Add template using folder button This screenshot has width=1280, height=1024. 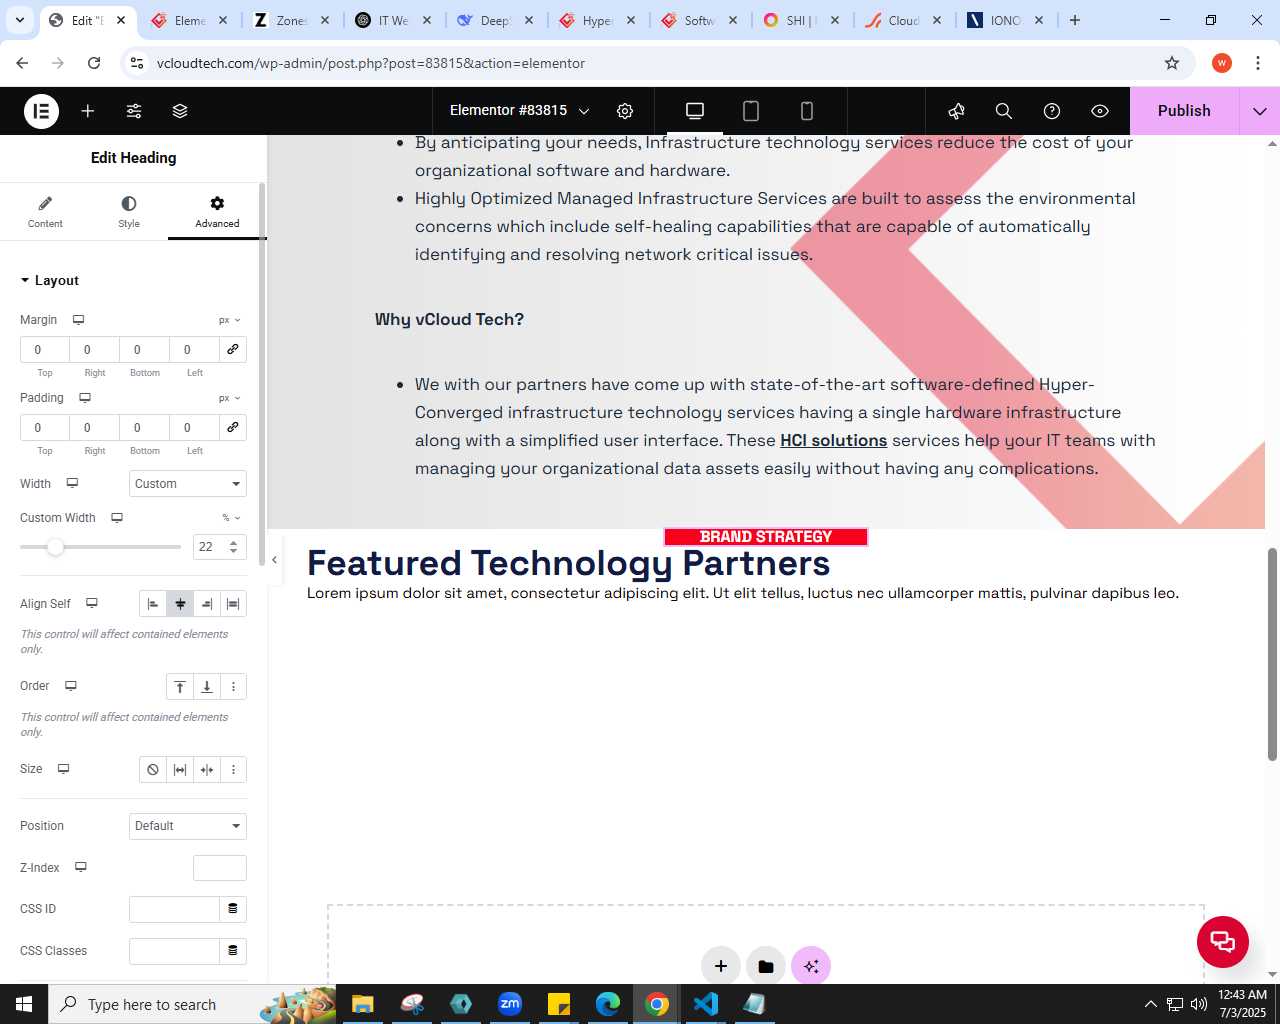point(766,966)
